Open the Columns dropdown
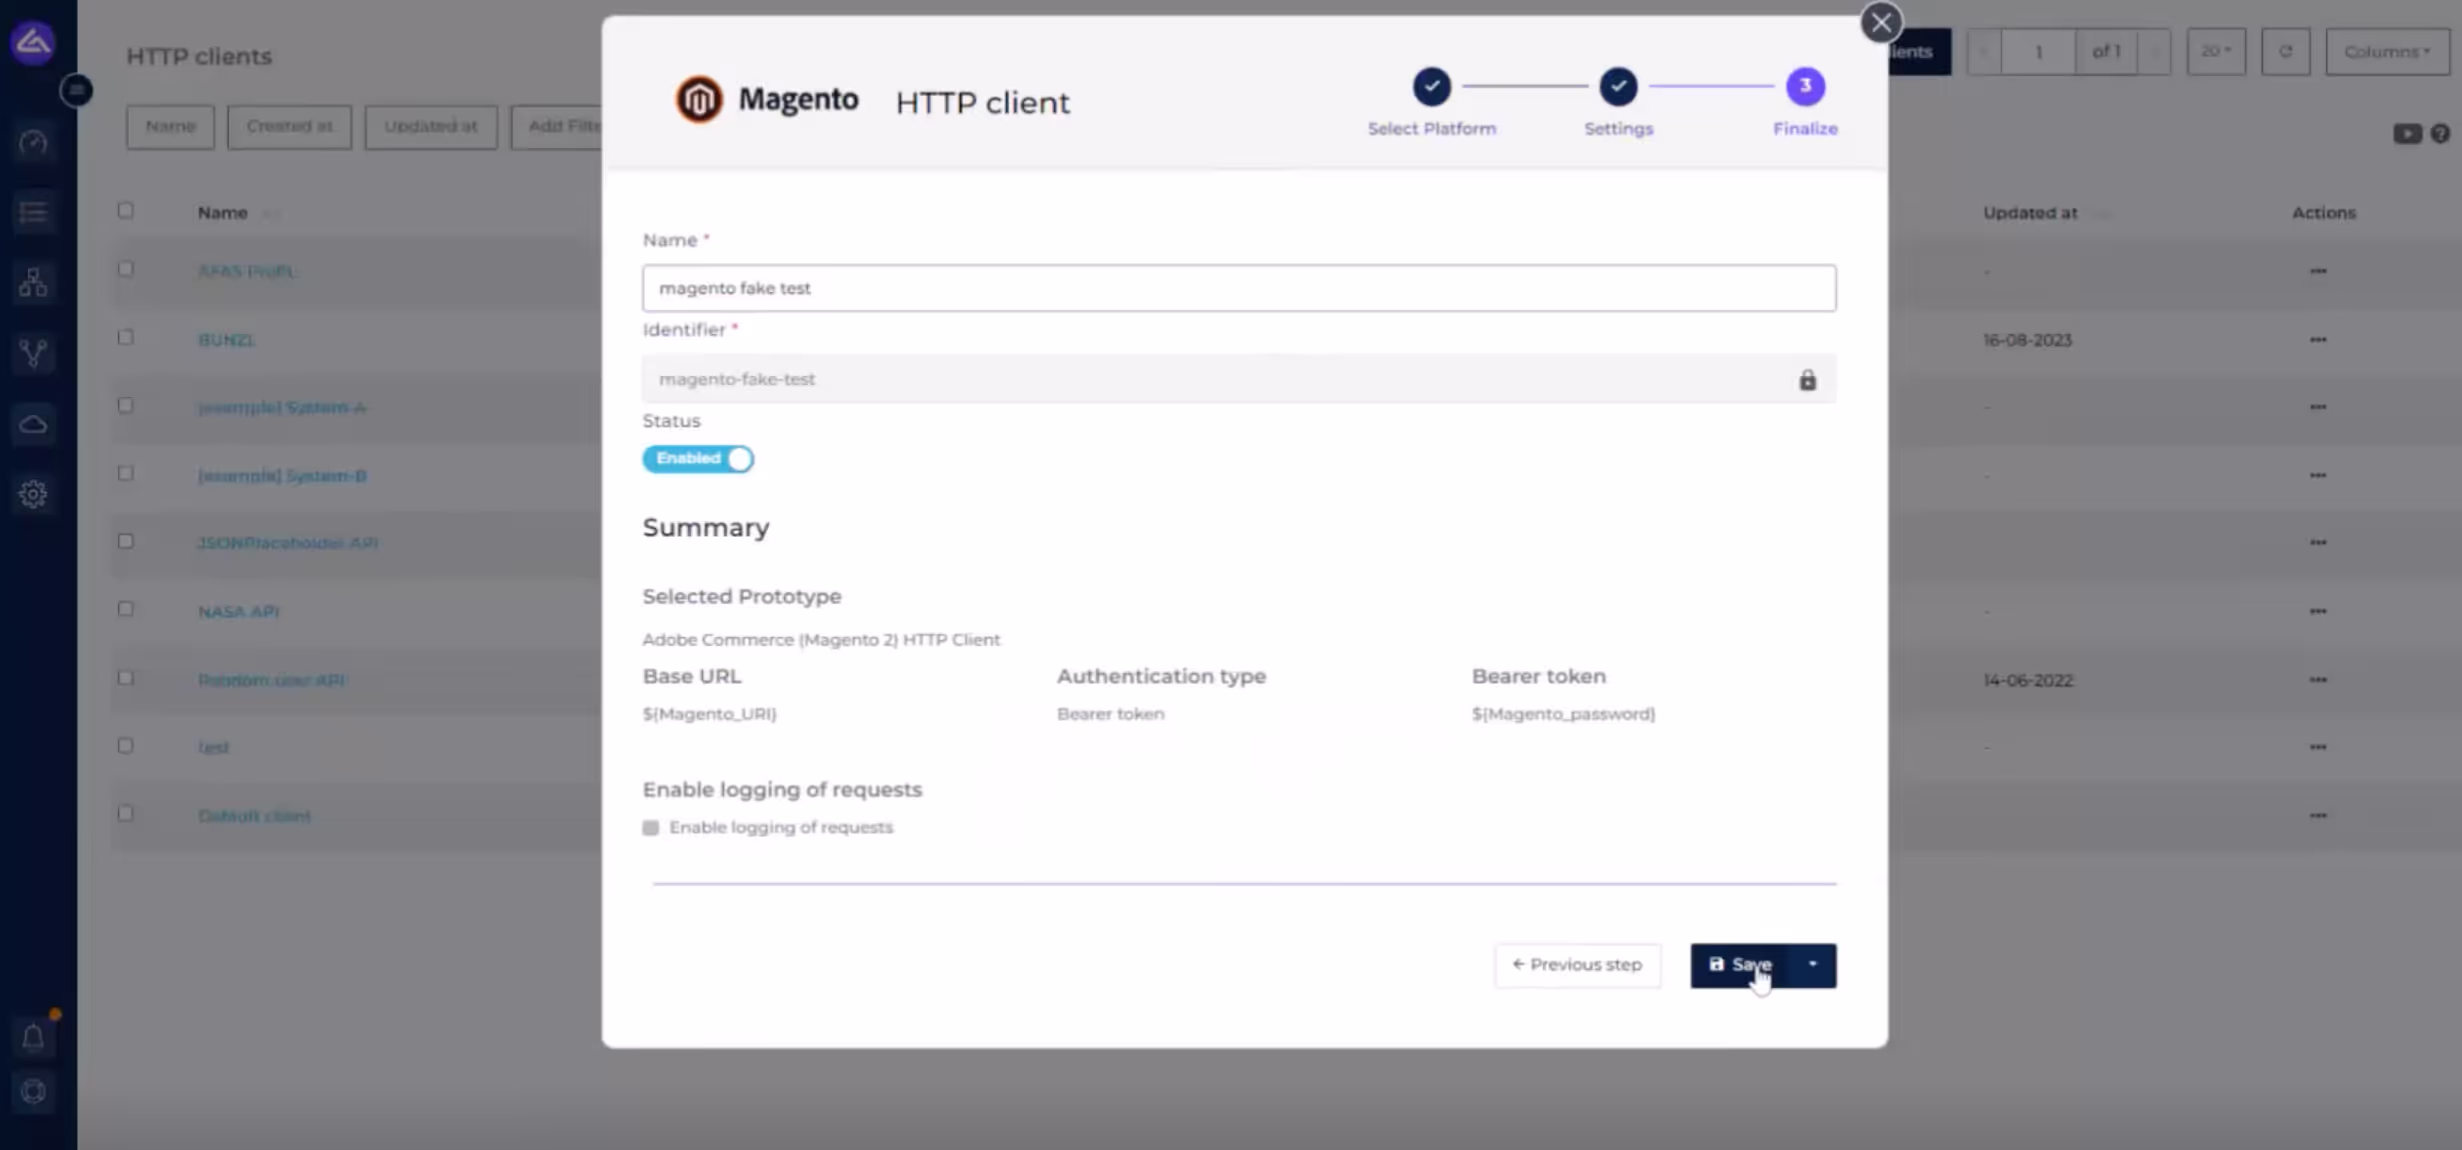This screenshot has width=2462, height=1150. [x=2386, y=51]
